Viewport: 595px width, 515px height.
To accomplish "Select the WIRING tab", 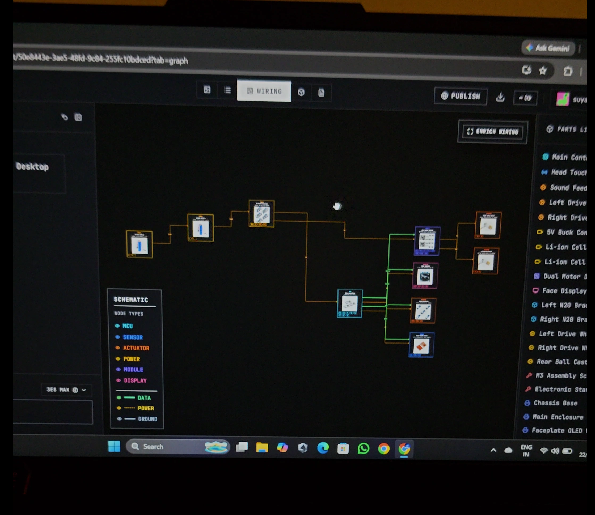I will pos(264,91).
